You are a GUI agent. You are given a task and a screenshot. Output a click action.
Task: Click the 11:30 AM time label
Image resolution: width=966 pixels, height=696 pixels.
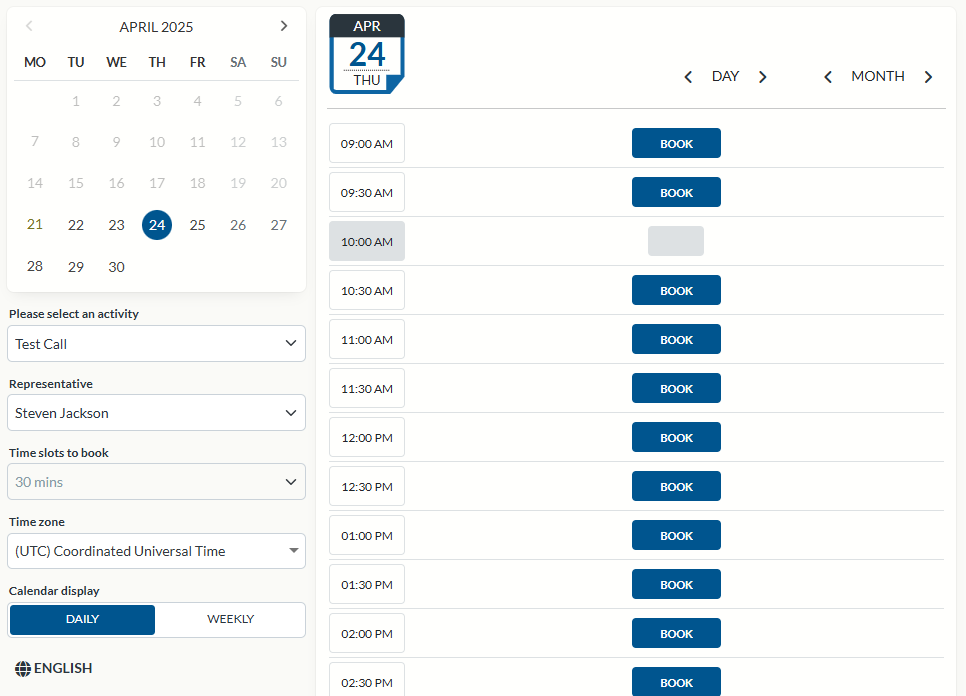367,389
